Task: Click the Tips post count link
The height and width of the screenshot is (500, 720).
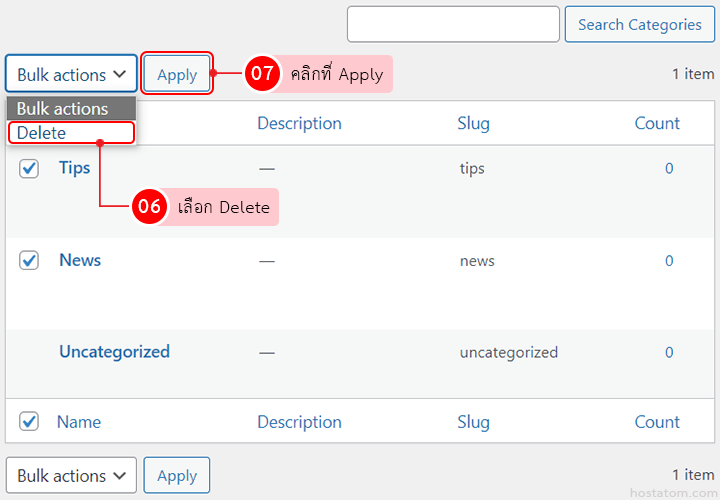Action: tap(669, 169)
